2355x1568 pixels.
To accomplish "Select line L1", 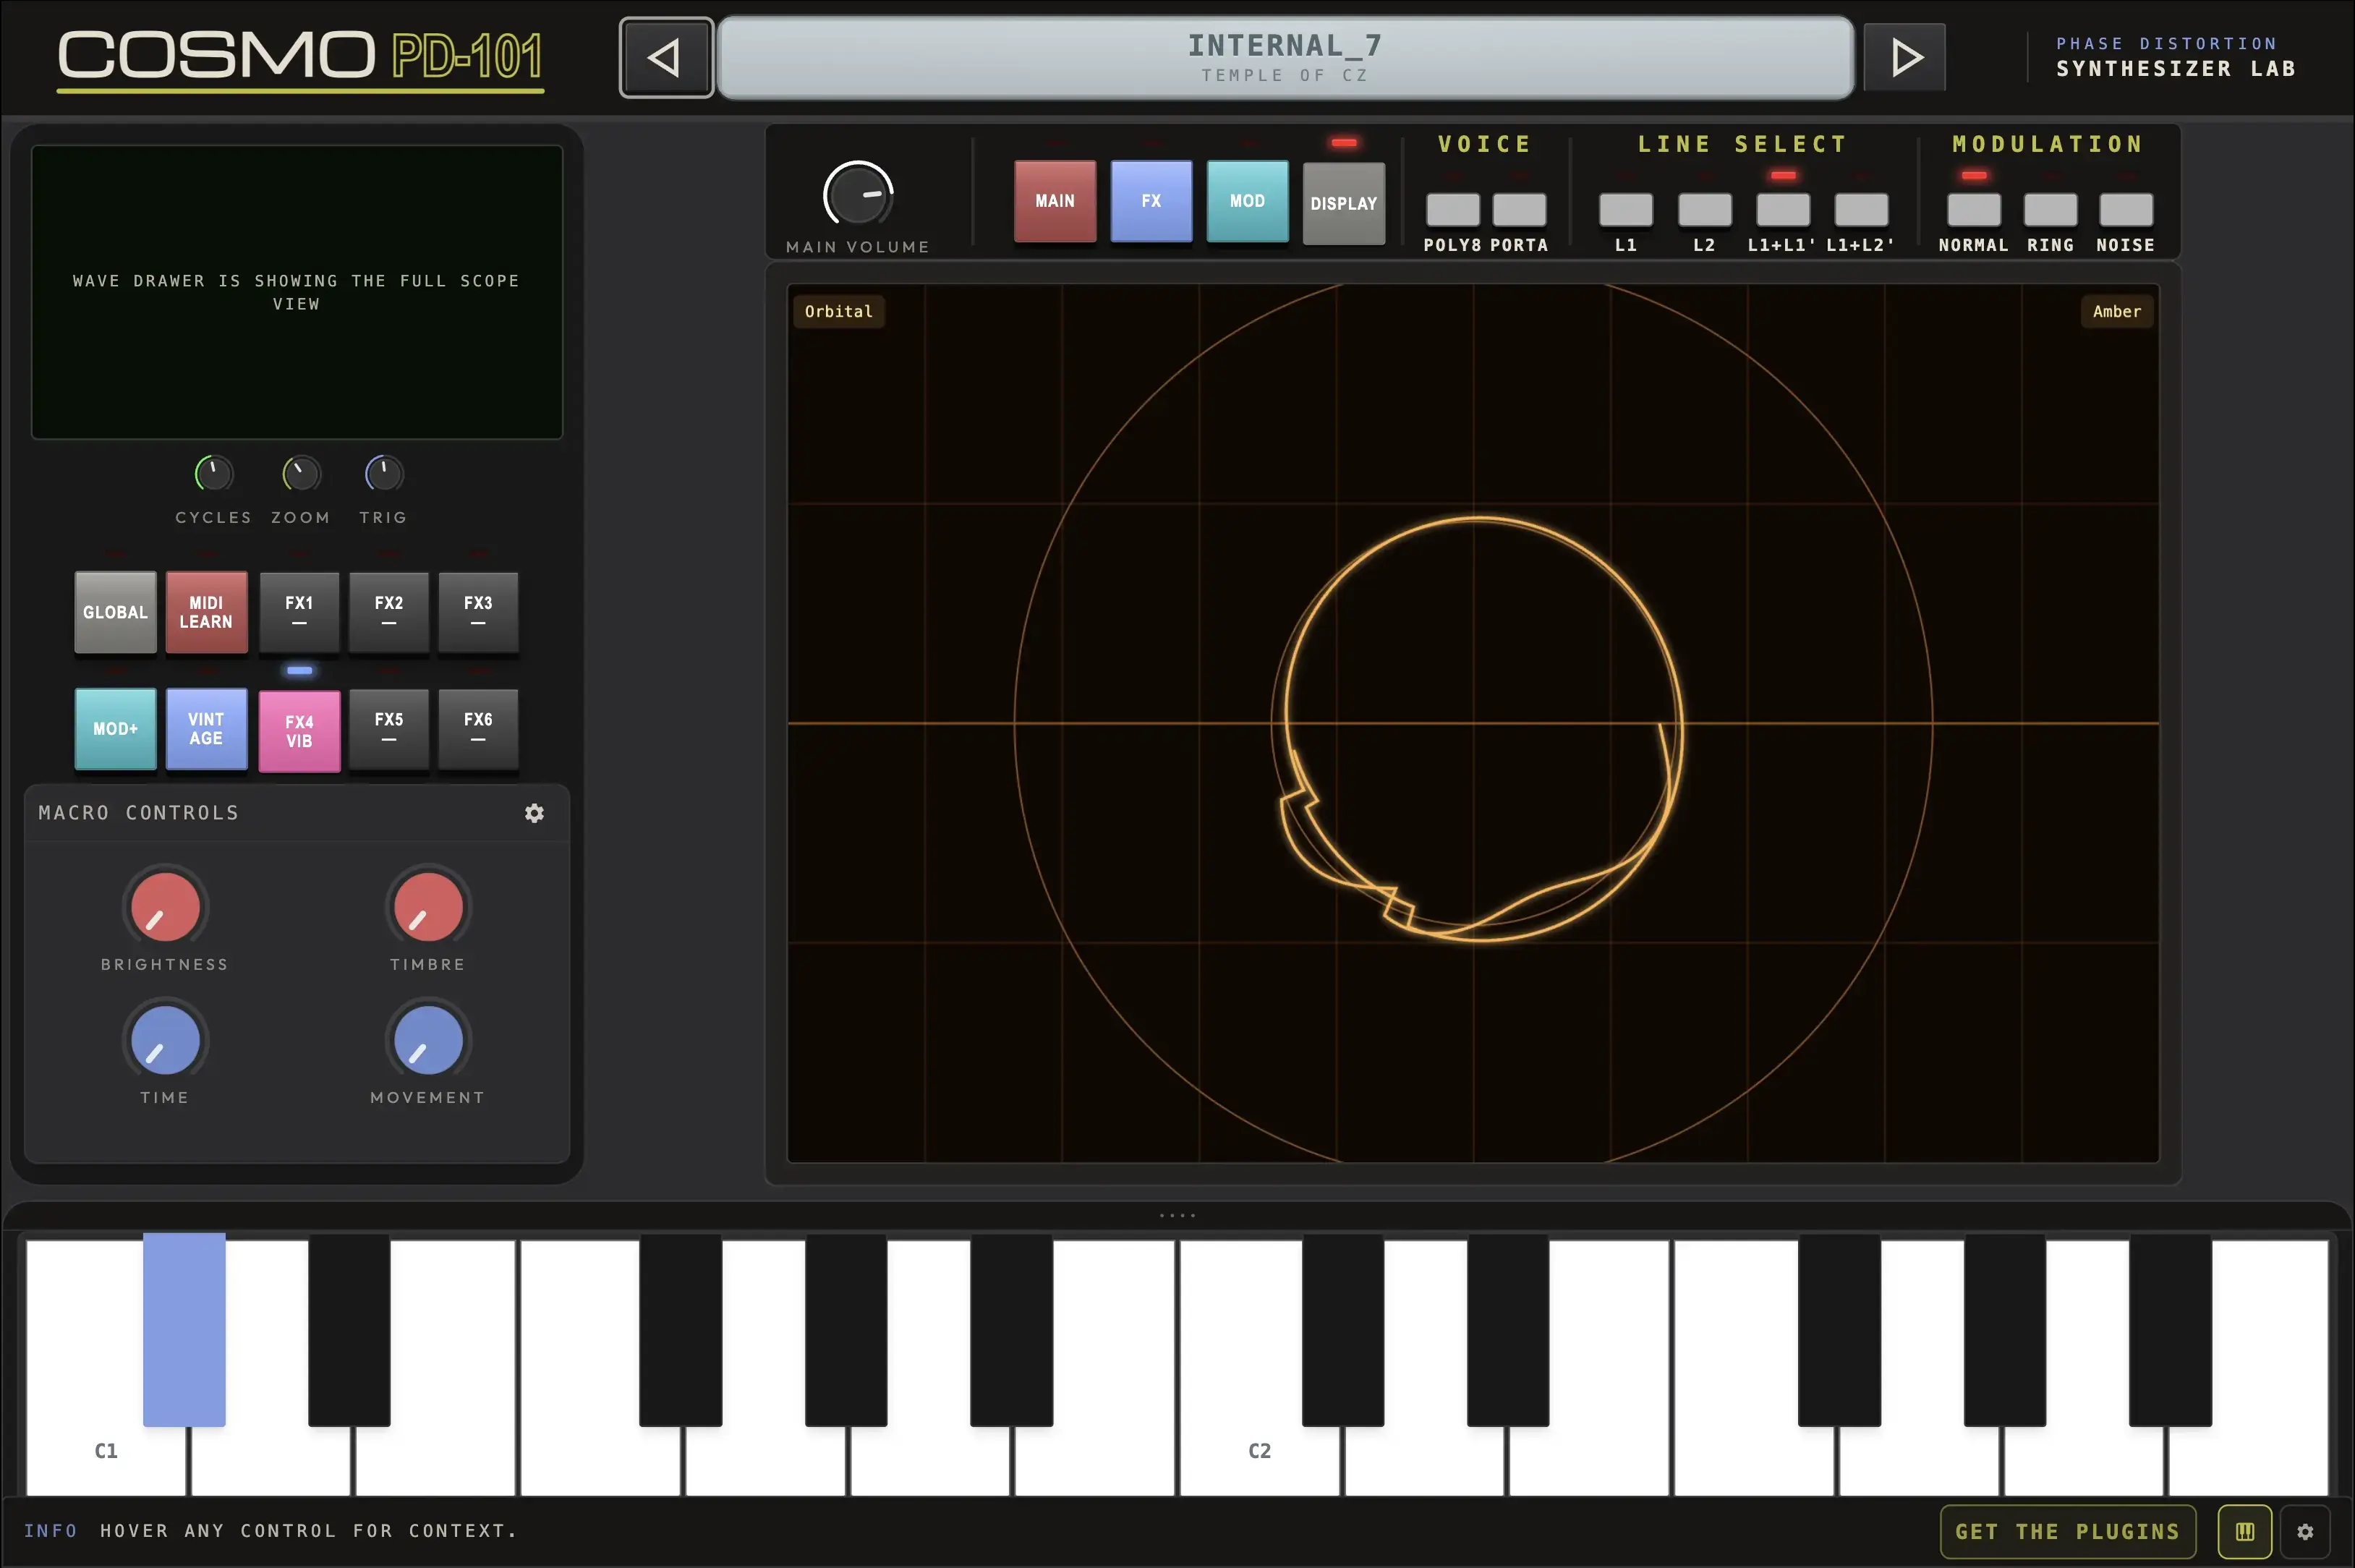I will (x=1626, y=210).
